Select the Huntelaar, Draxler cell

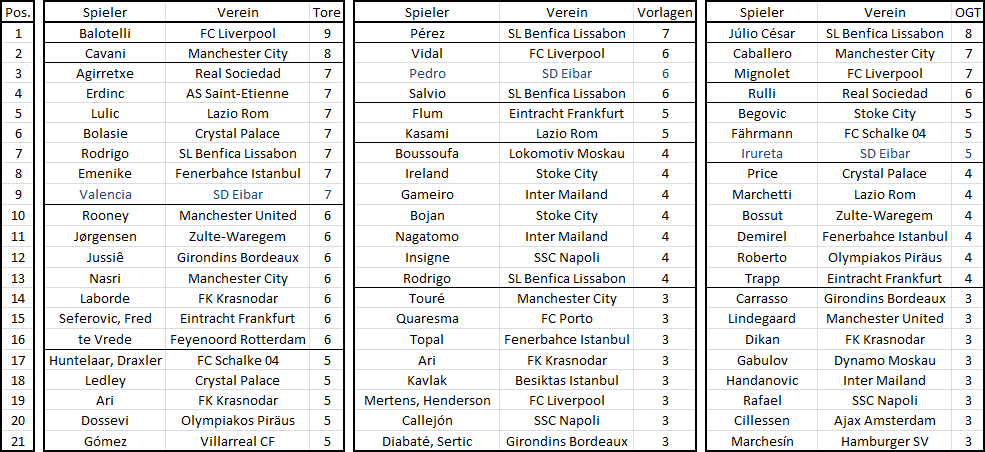coord(105,360)
